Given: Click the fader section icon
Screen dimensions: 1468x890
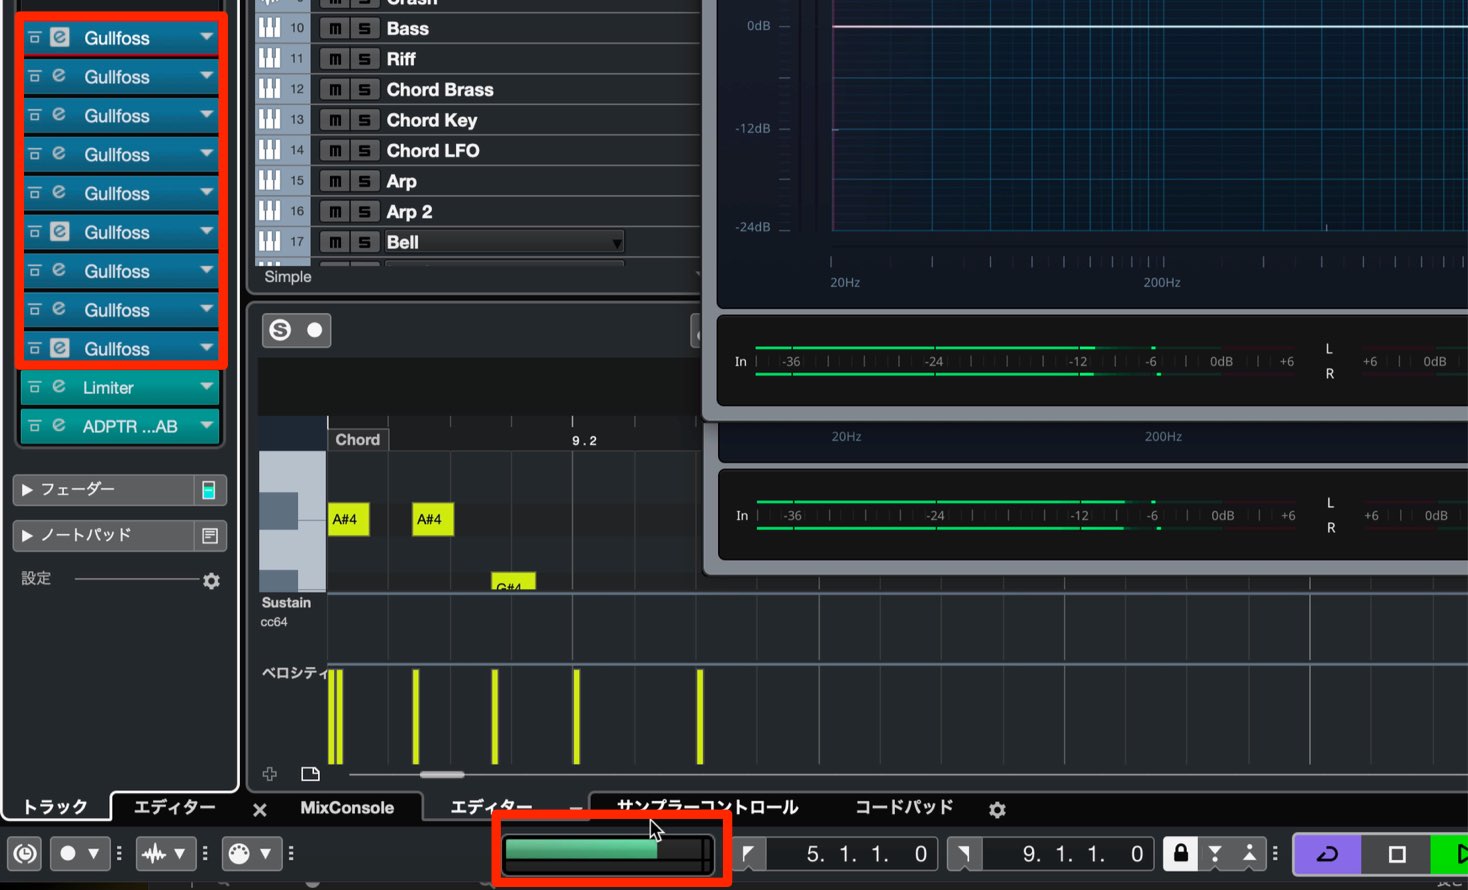Looking at the screenshot, I should click(x=209, y=490).
